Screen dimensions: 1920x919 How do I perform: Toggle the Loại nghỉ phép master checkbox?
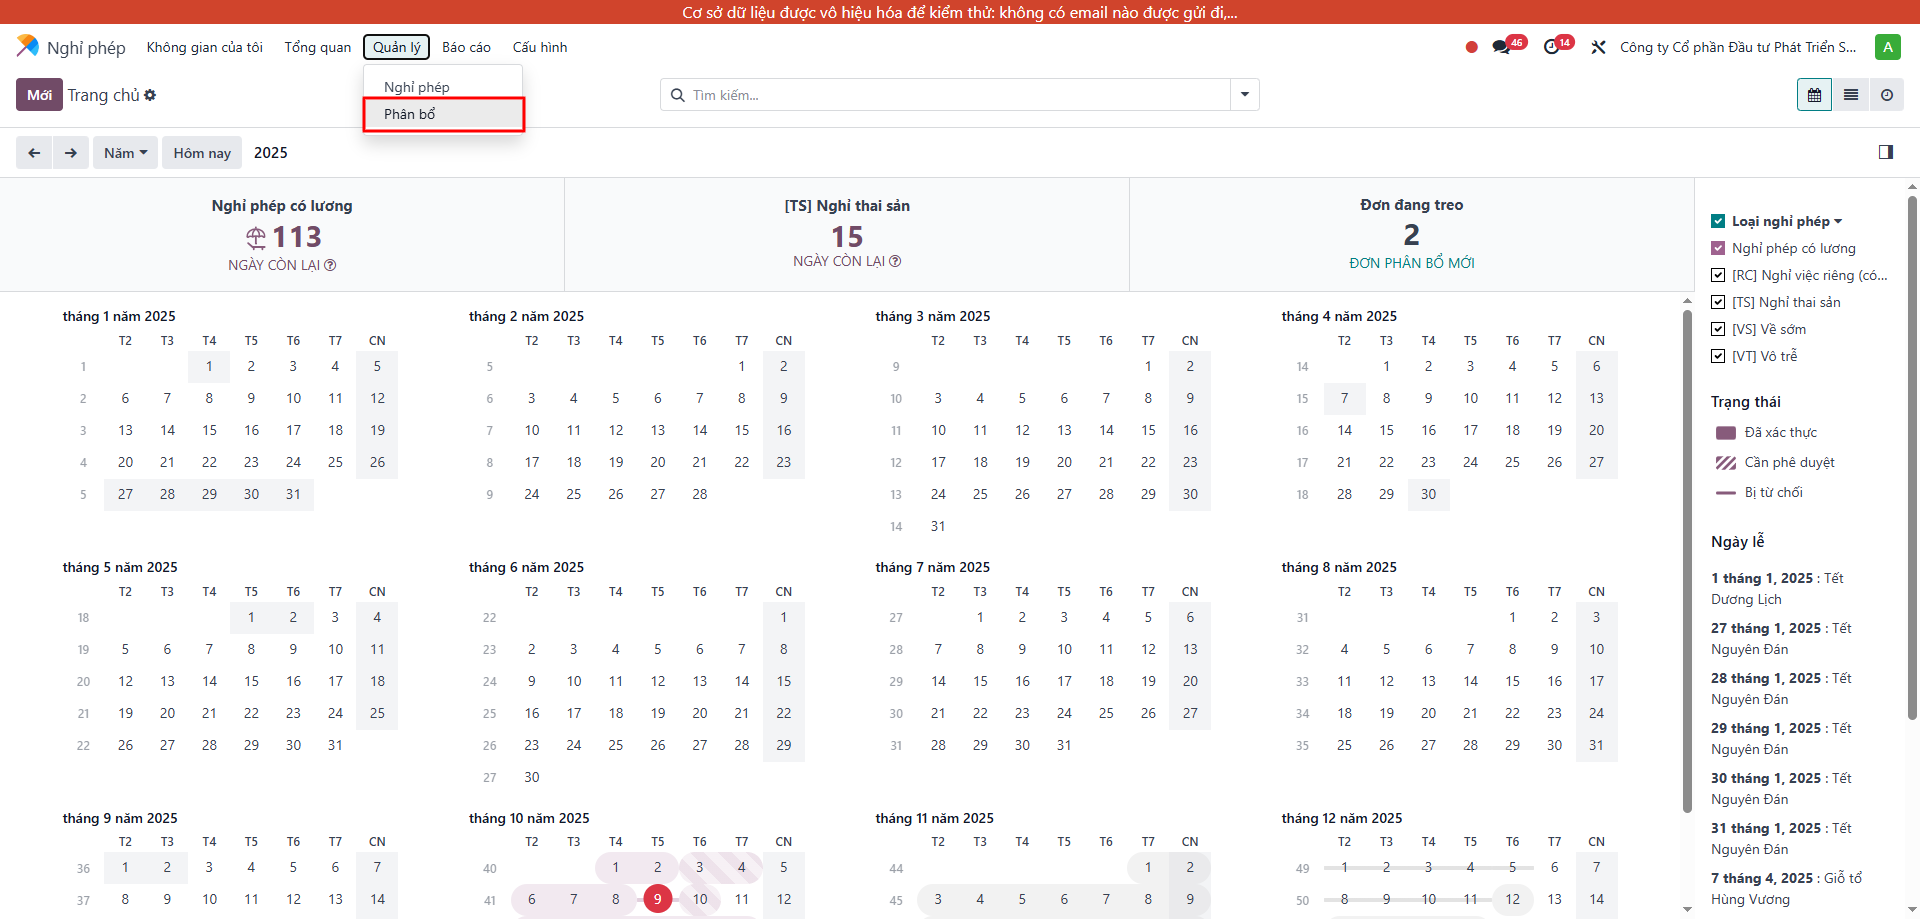tap(1718, 221)
